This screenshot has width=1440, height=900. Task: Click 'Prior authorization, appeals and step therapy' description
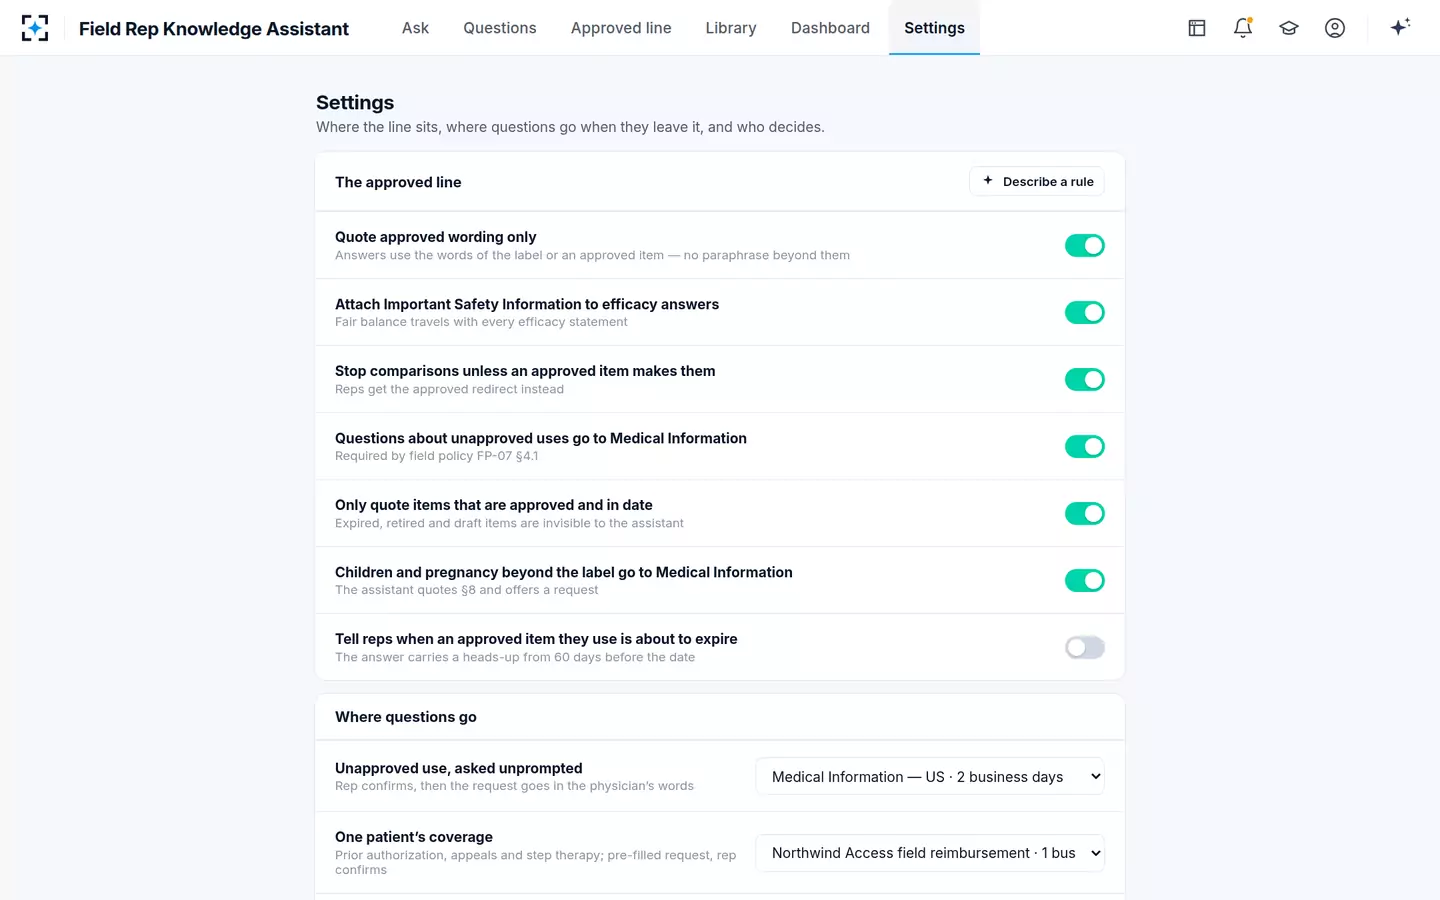click(536, 862)
